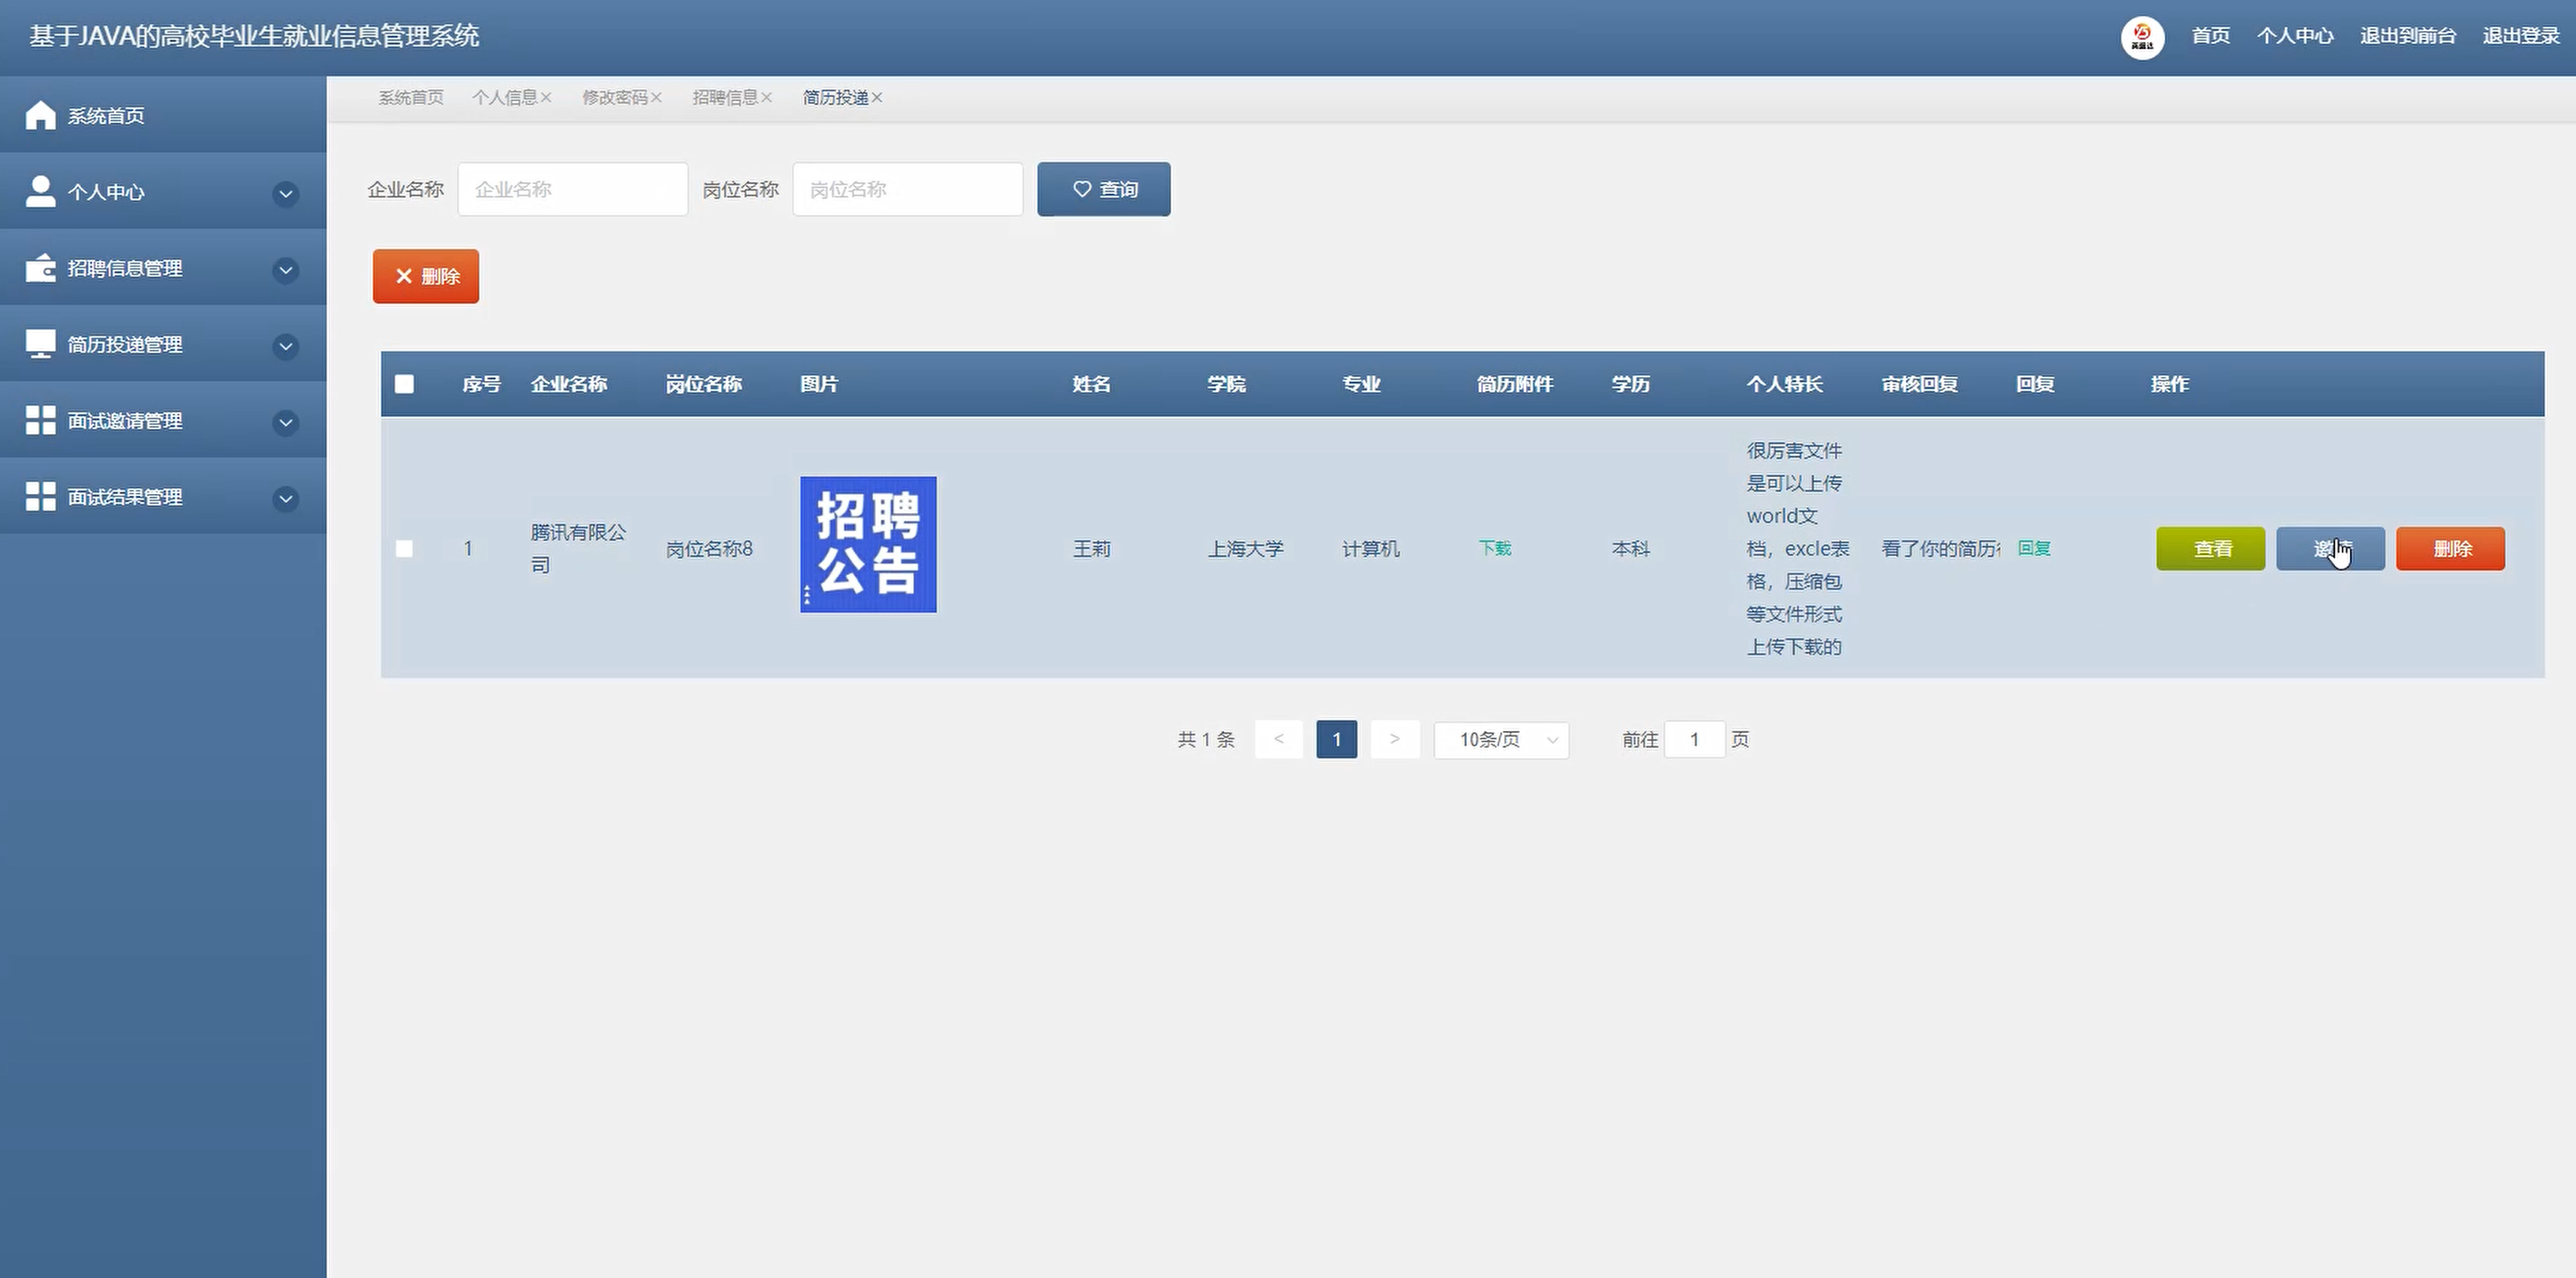Switch to the 个人信息 tab
This screenshot has width=2576, height=1278.
pos(504,97)
